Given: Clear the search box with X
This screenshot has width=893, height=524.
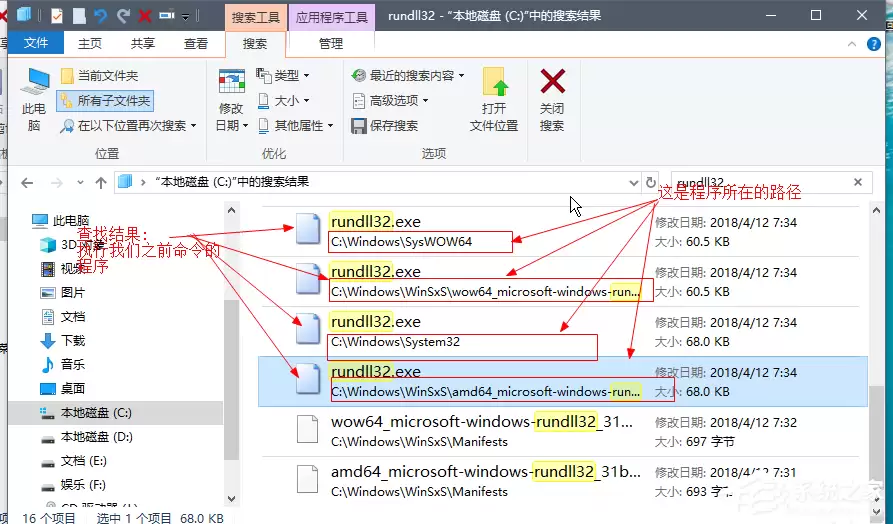Looking at the screenshot, I should click(x=858, y=182).
